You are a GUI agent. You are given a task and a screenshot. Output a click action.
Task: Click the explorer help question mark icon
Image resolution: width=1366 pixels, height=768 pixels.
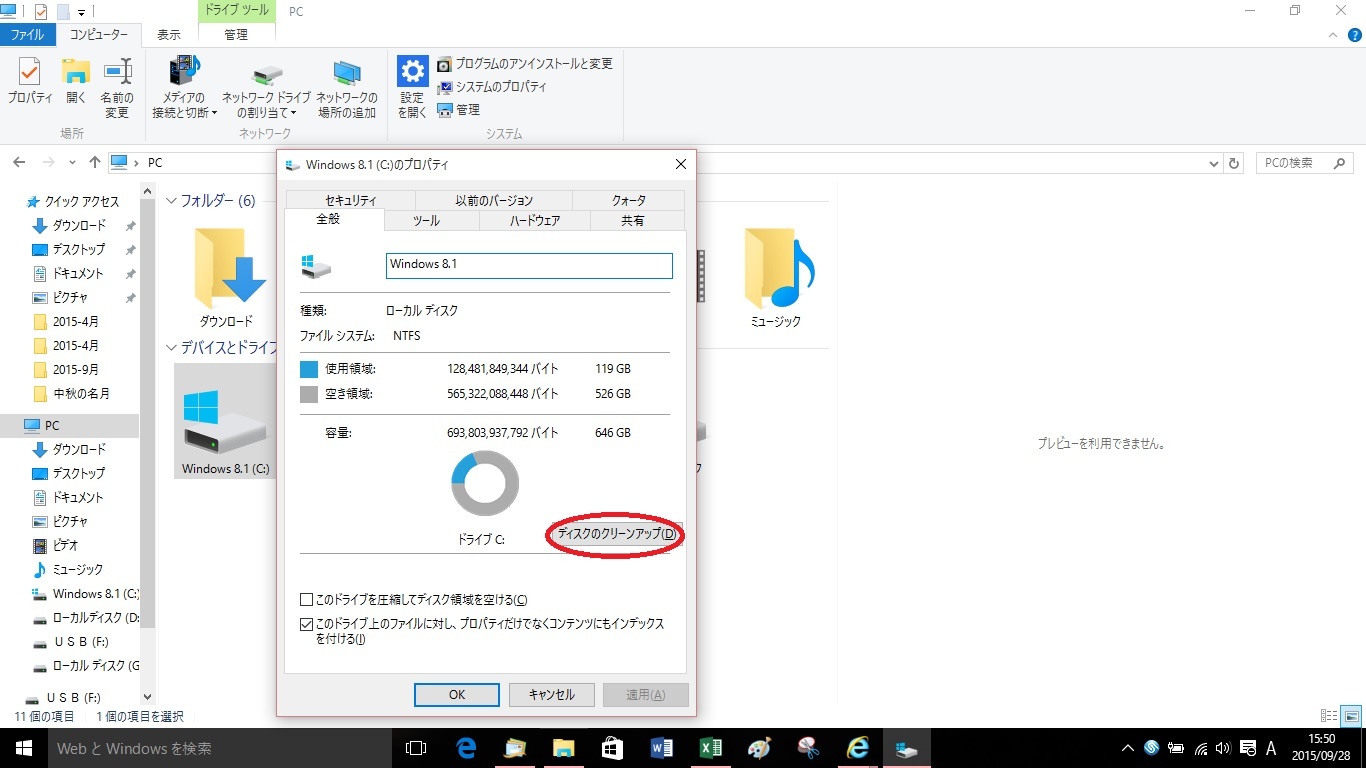1353,35
